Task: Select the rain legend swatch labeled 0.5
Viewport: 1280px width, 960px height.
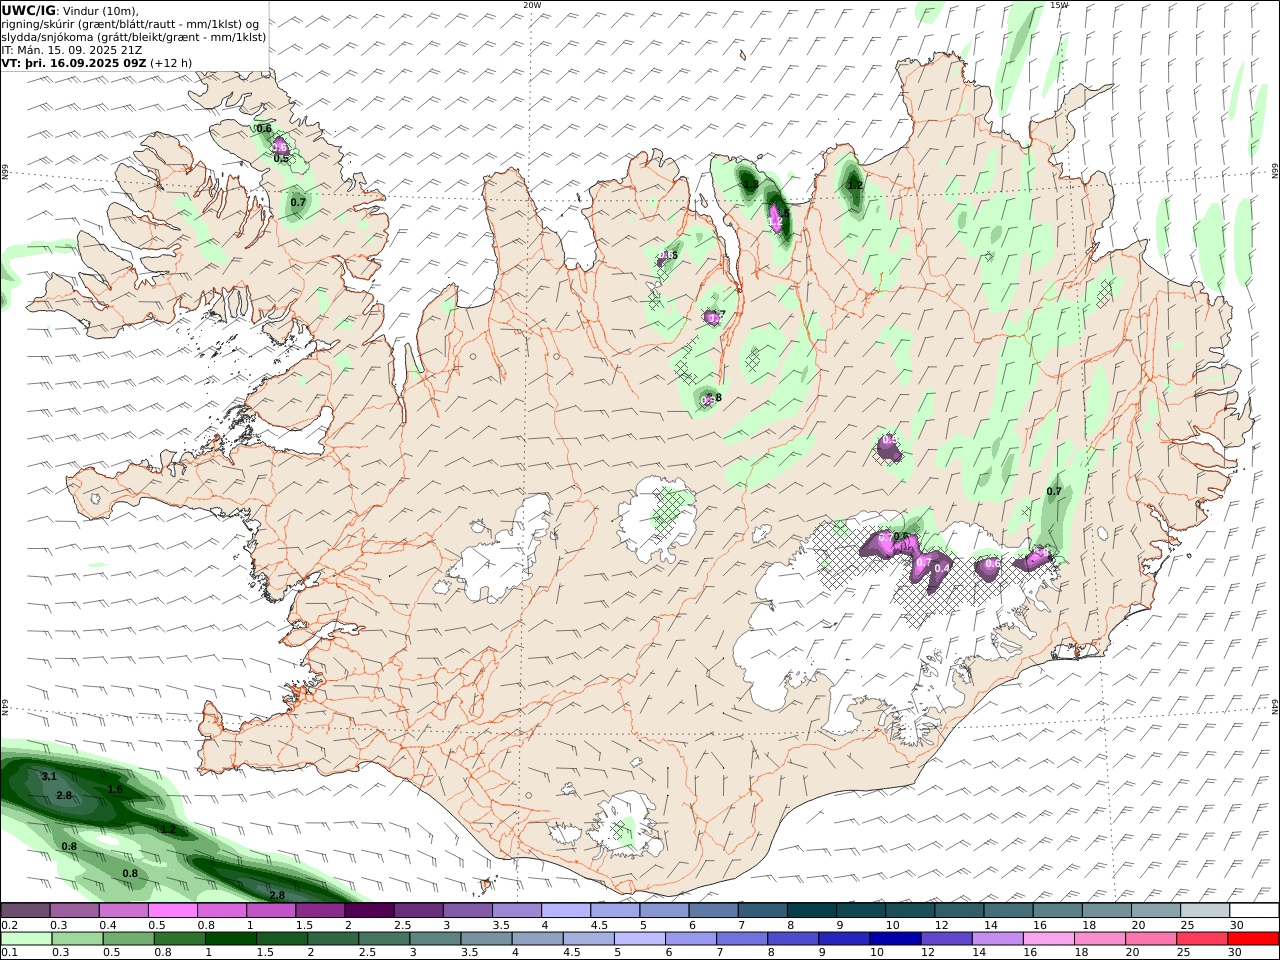Action: pyautogui.click(x=128, y=939)
